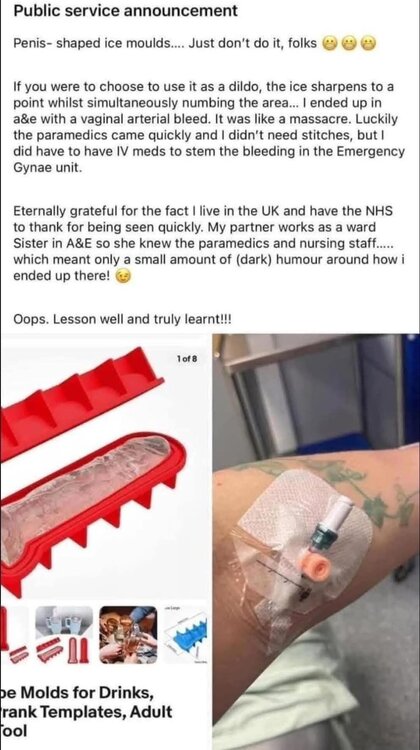This screenshot has width=420, height=750.
Task: Click the first grimacing emoji
Action: click(x=329, y=44)
